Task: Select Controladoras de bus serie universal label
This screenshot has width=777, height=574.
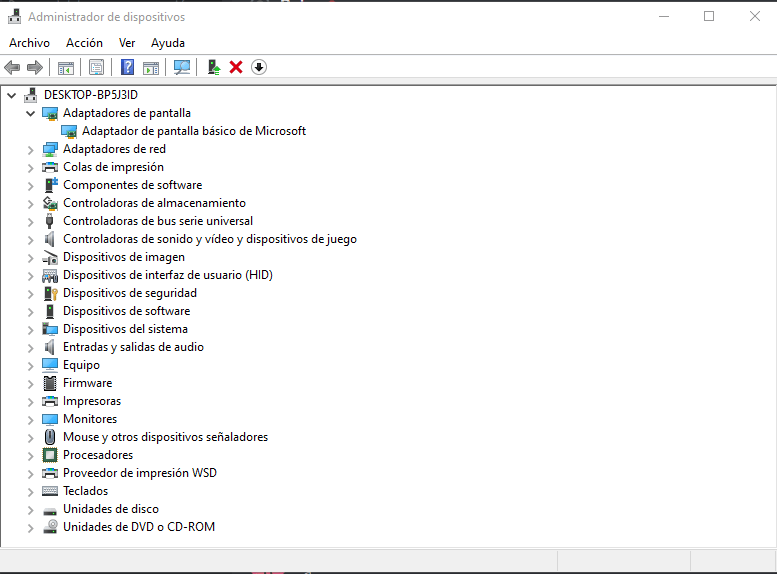Action: pyautogui.click(x=158, y=221)
